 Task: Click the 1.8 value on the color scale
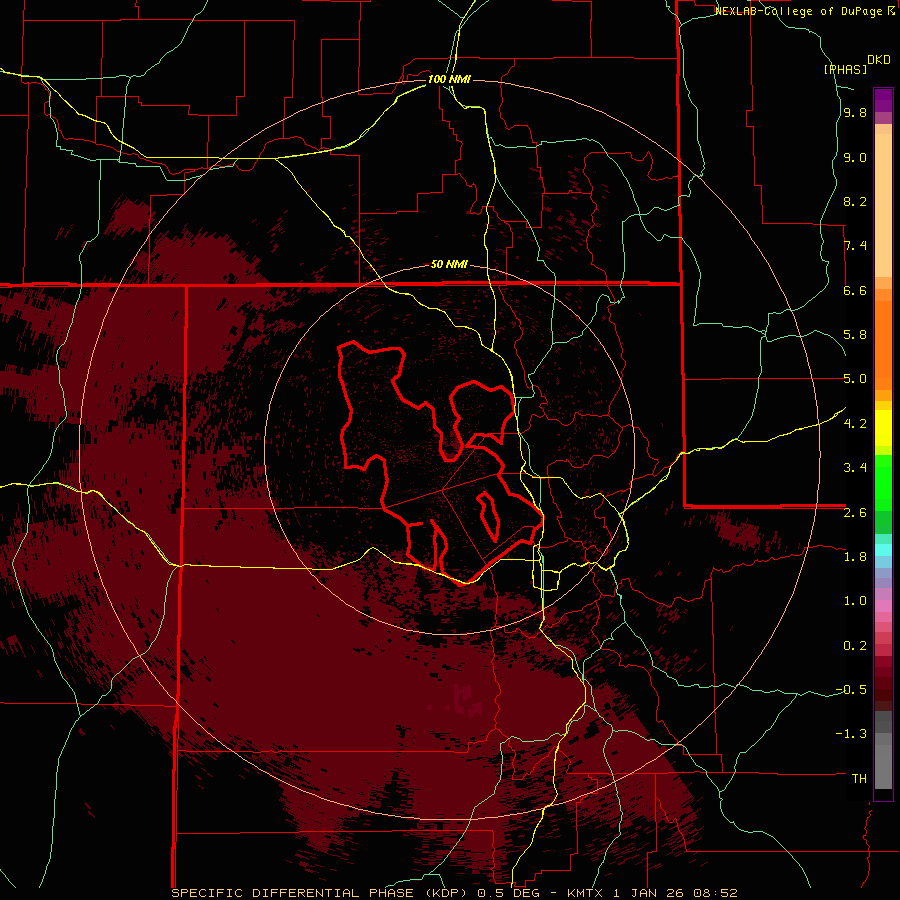(x=855, y=557)
